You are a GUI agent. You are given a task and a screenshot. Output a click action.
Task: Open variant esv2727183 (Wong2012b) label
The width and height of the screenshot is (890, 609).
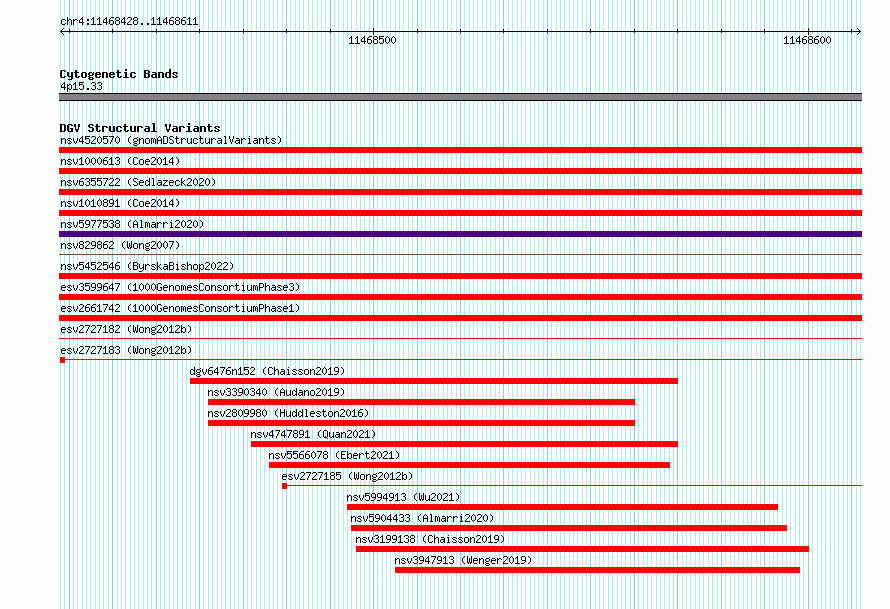[x=126, y=350]
